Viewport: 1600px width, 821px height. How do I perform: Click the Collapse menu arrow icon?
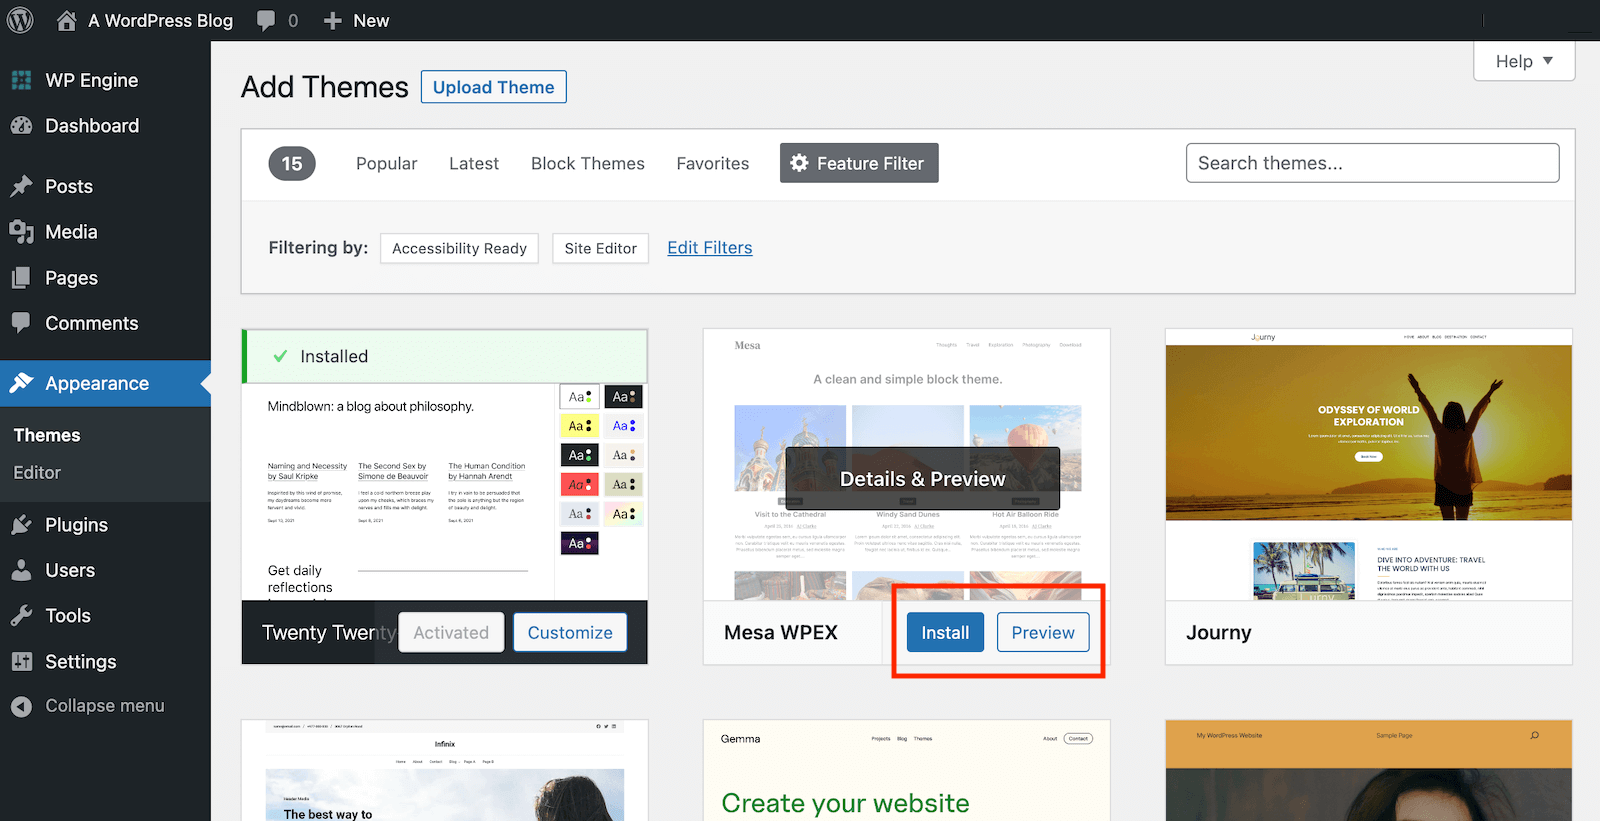click(x=21, y=706)
